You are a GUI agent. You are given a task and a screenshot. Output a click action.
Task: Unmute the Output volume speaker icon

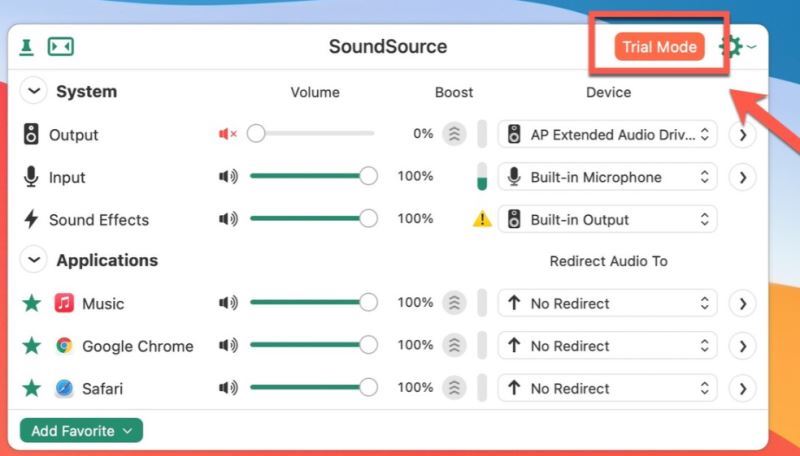point(228,134)
